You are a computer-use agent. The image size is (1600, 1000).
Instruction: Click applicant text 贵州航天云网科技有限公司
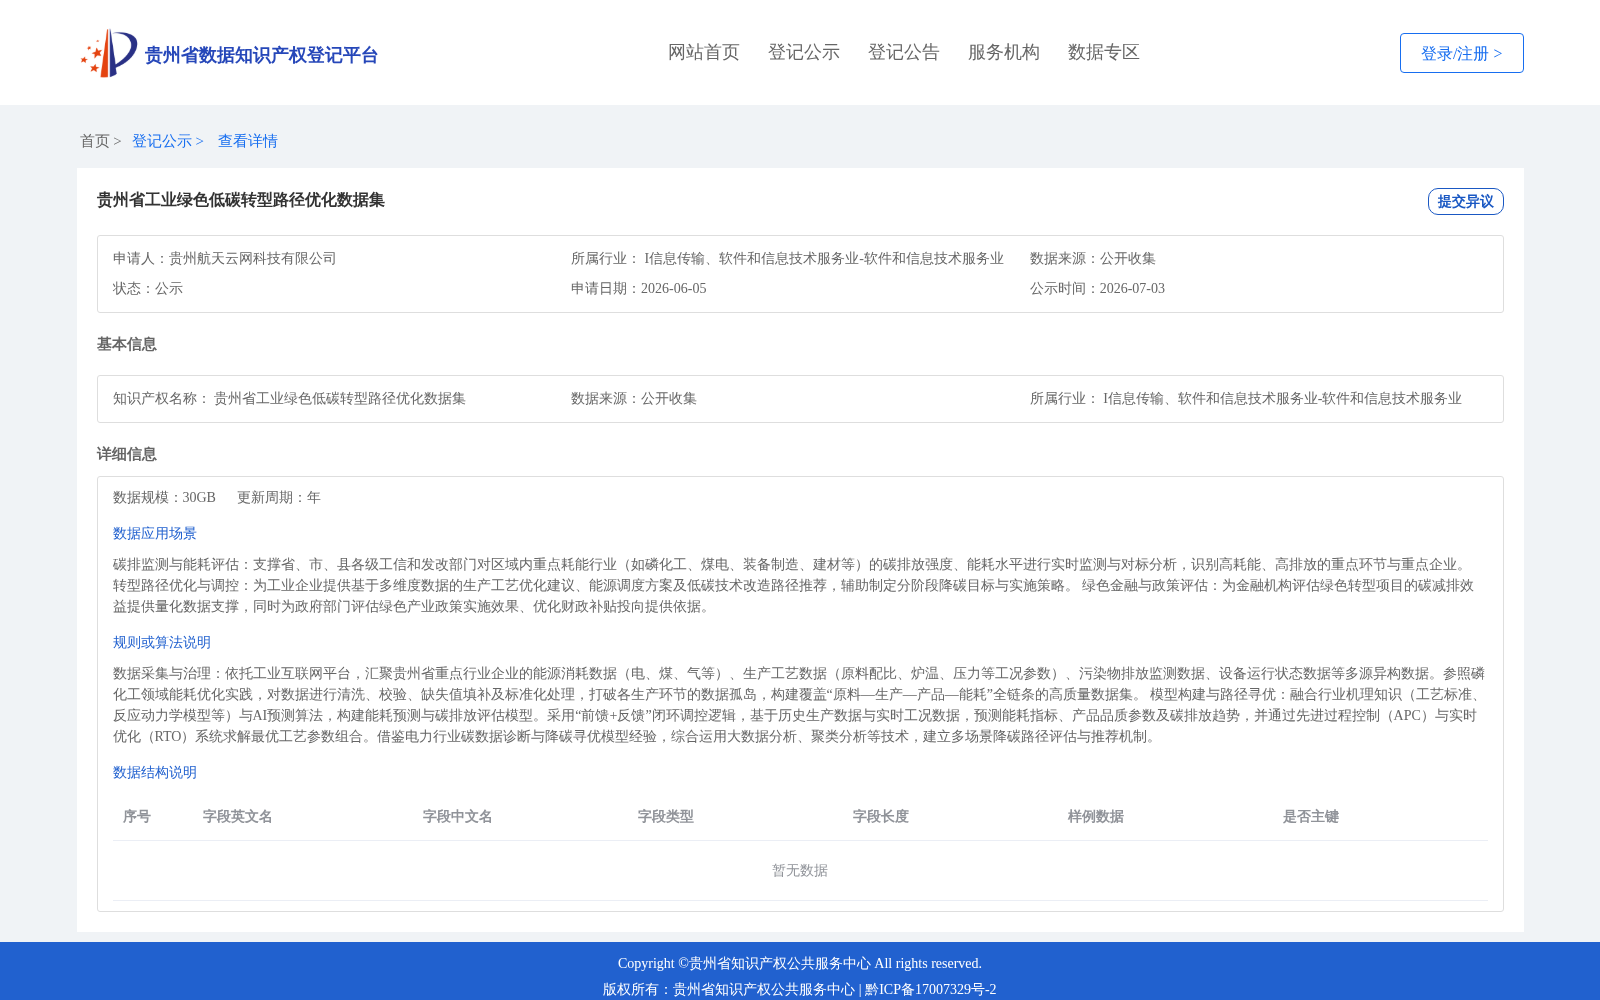(x=253, y=258)
